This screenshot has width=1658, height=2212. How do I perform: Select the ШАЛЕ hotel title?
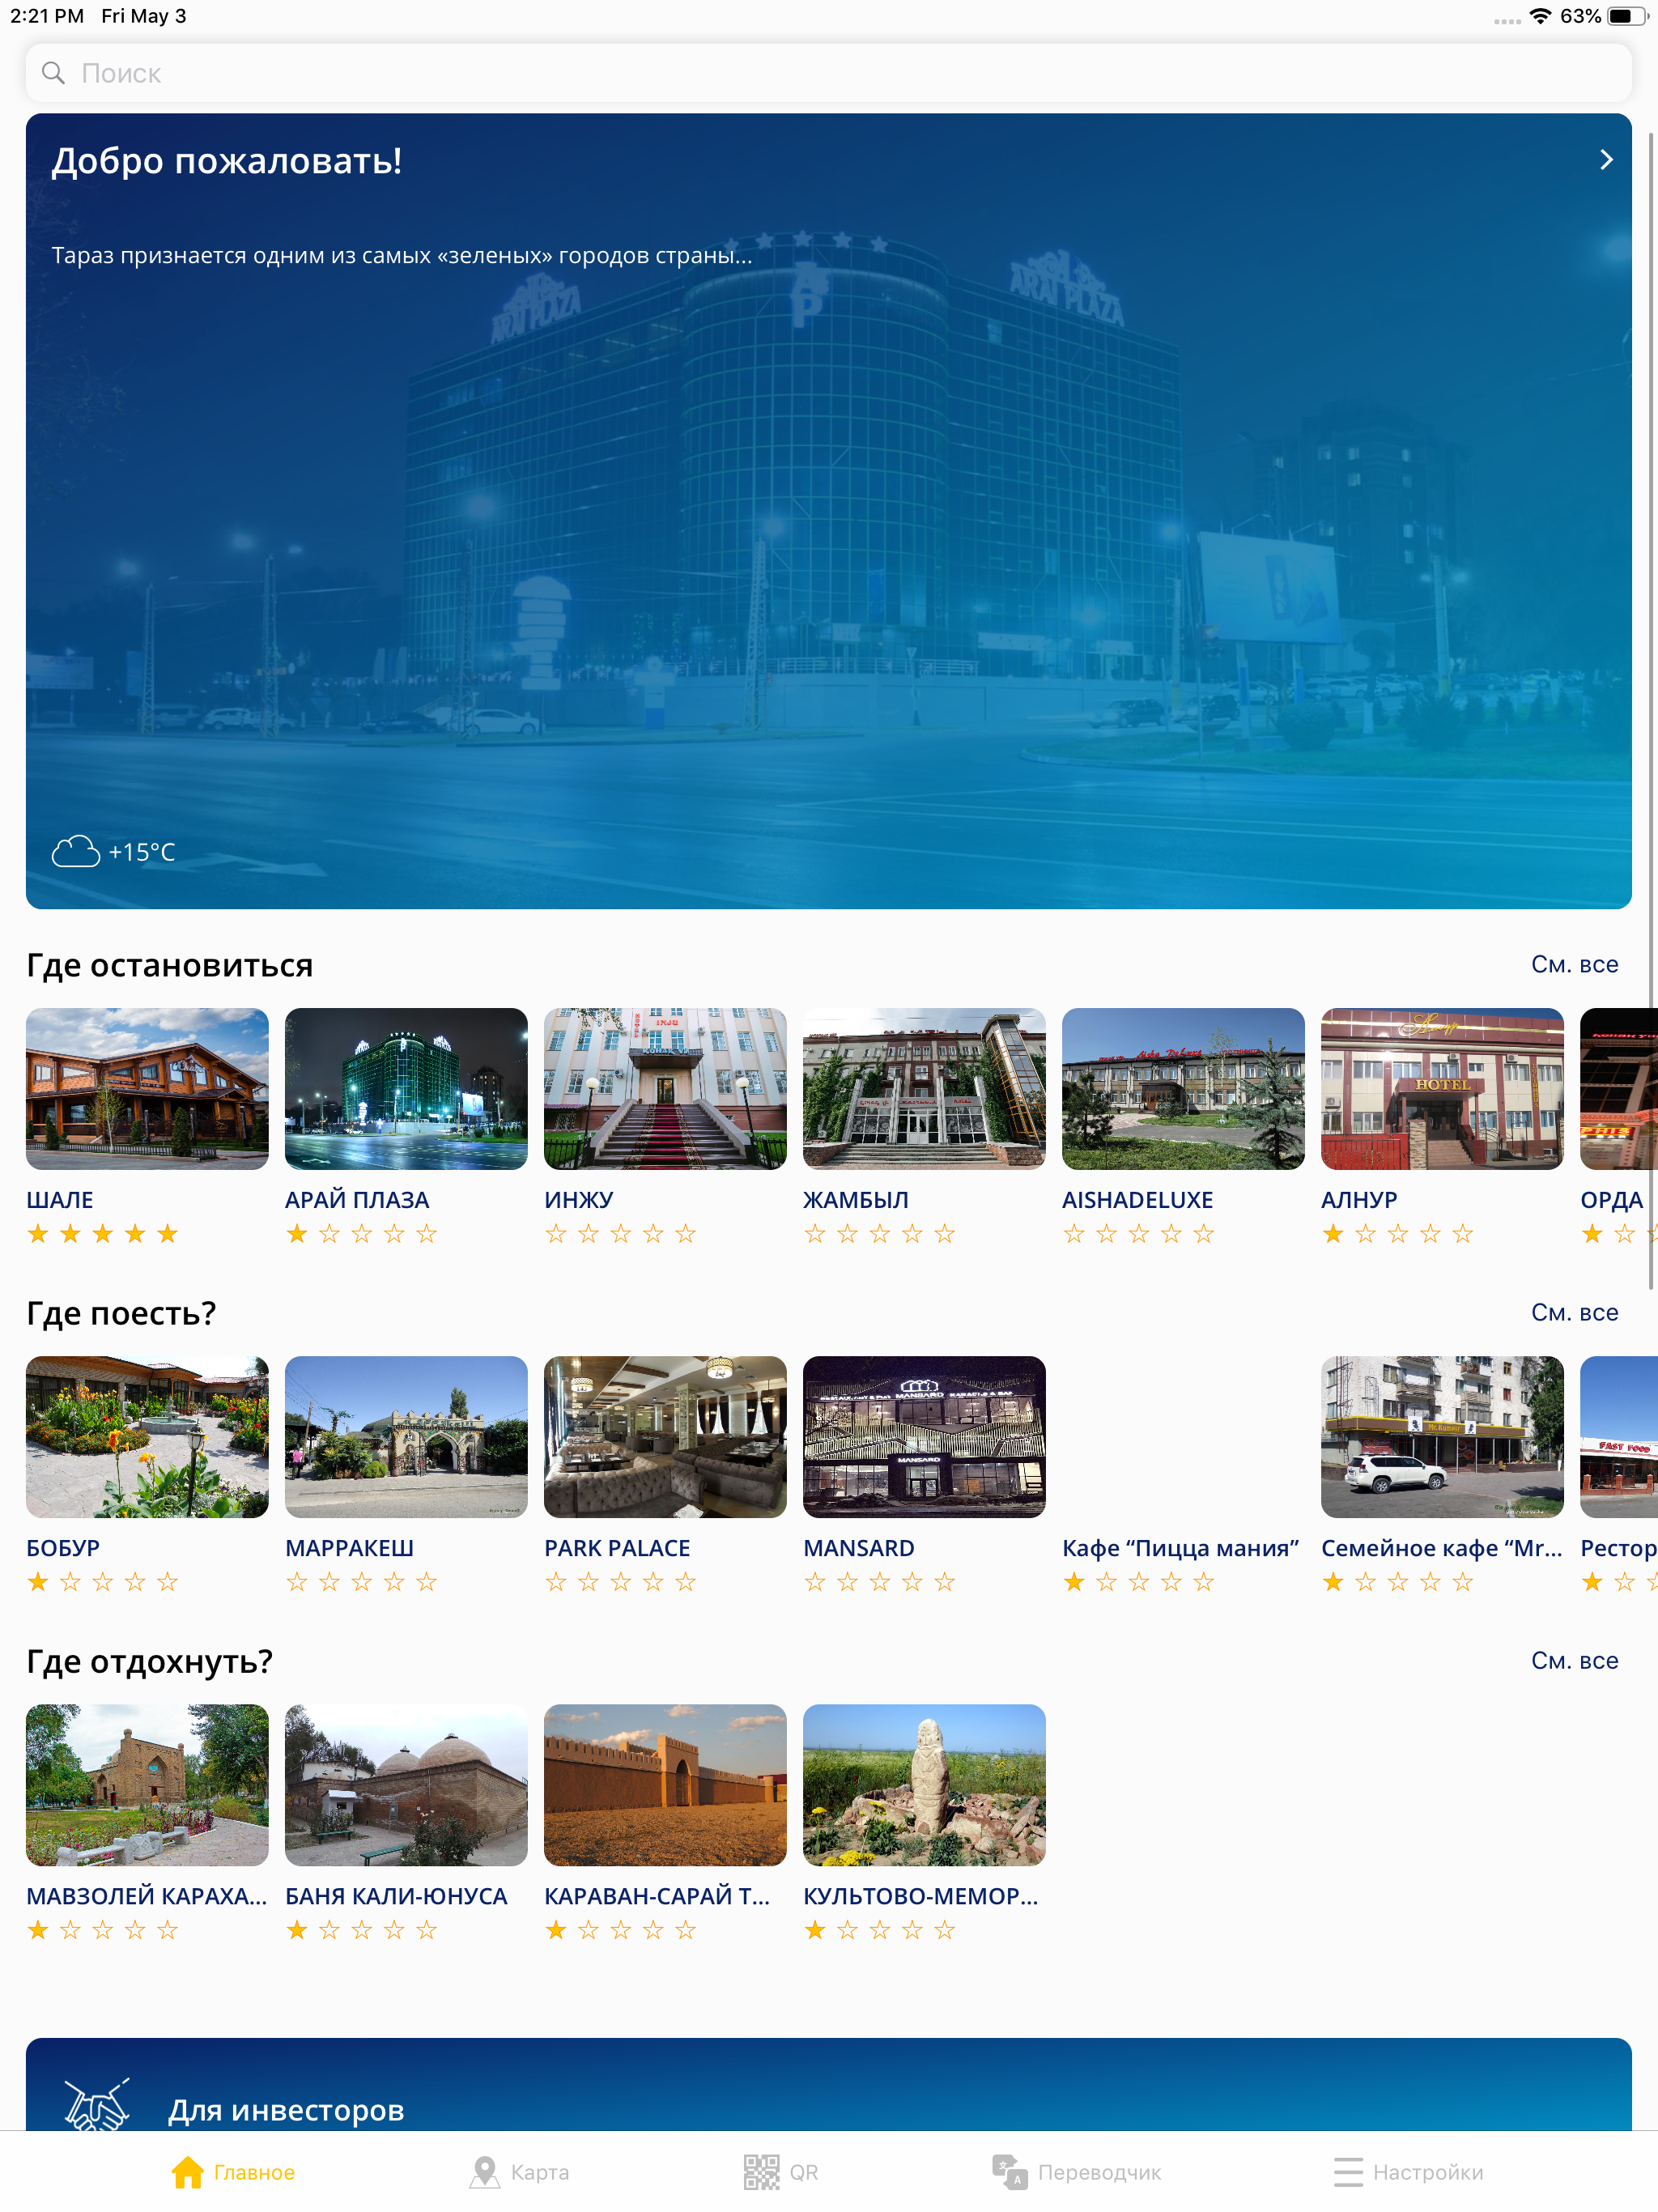coord(60,1200)
